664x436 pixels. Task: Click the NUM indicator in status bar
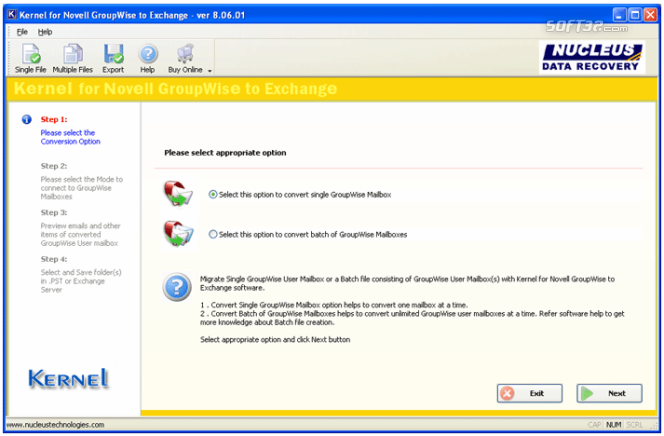click(613, 425)
